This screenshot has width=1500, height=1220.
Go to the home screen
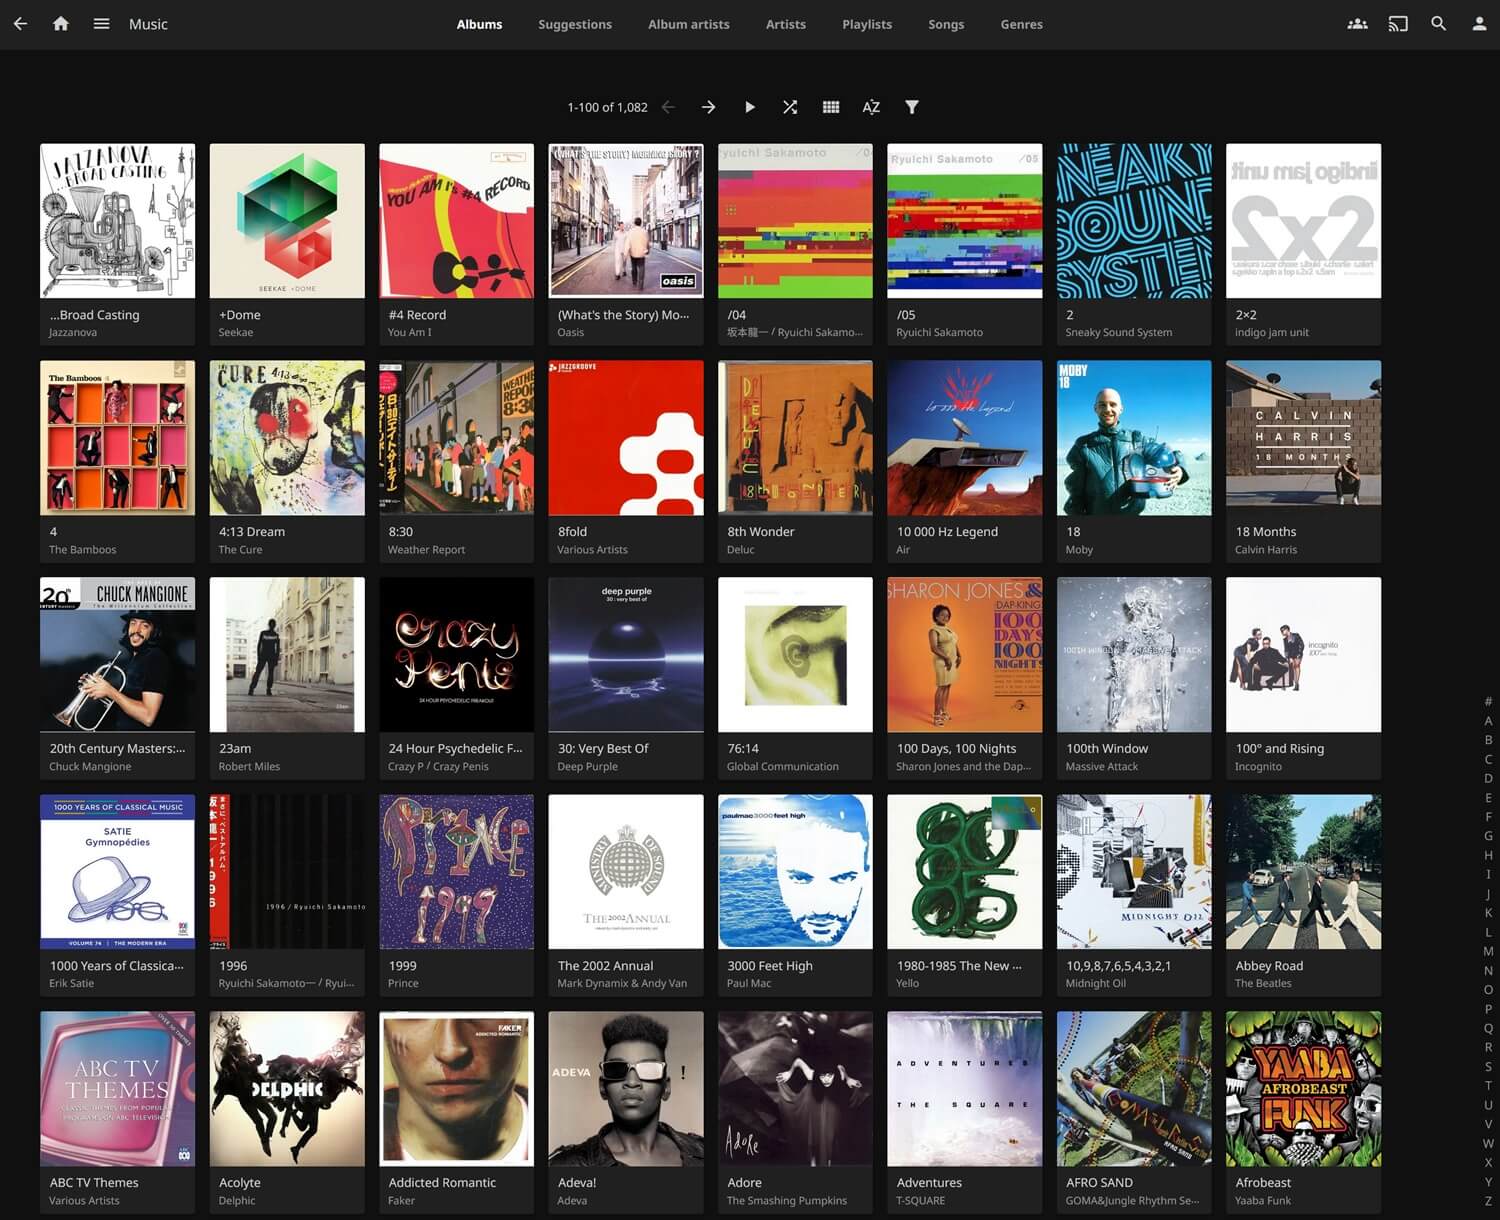tap(60, 23)
